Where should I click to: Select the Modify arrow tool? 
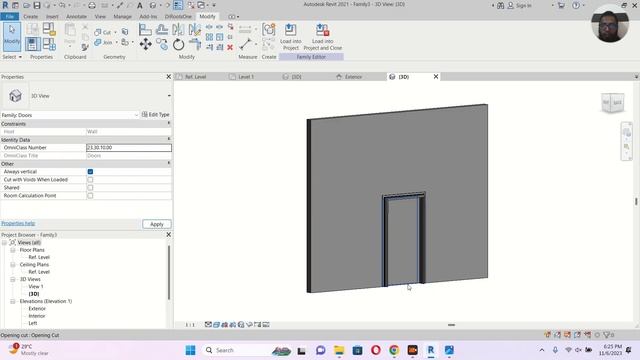[x=12, y=36]
